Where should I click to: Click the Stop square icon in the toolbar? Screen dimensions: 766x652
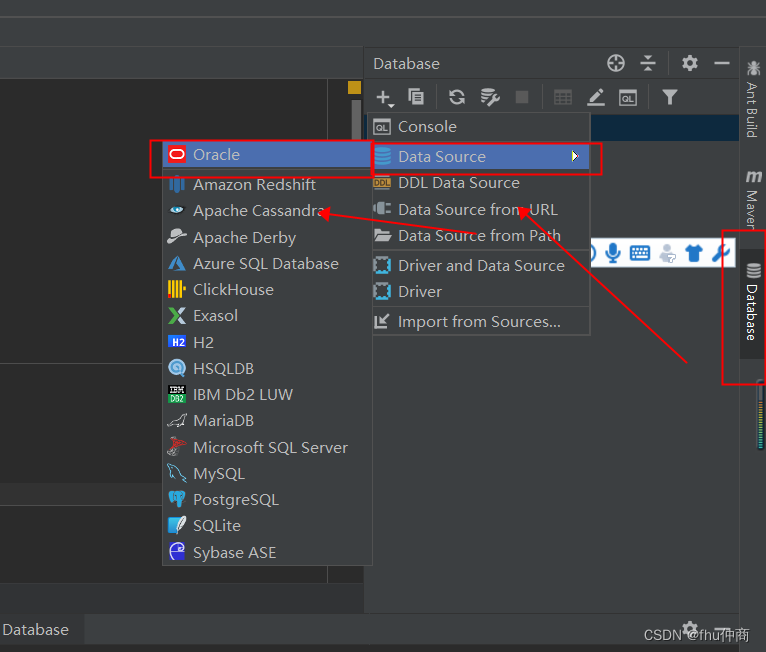[x=522, y=97]
